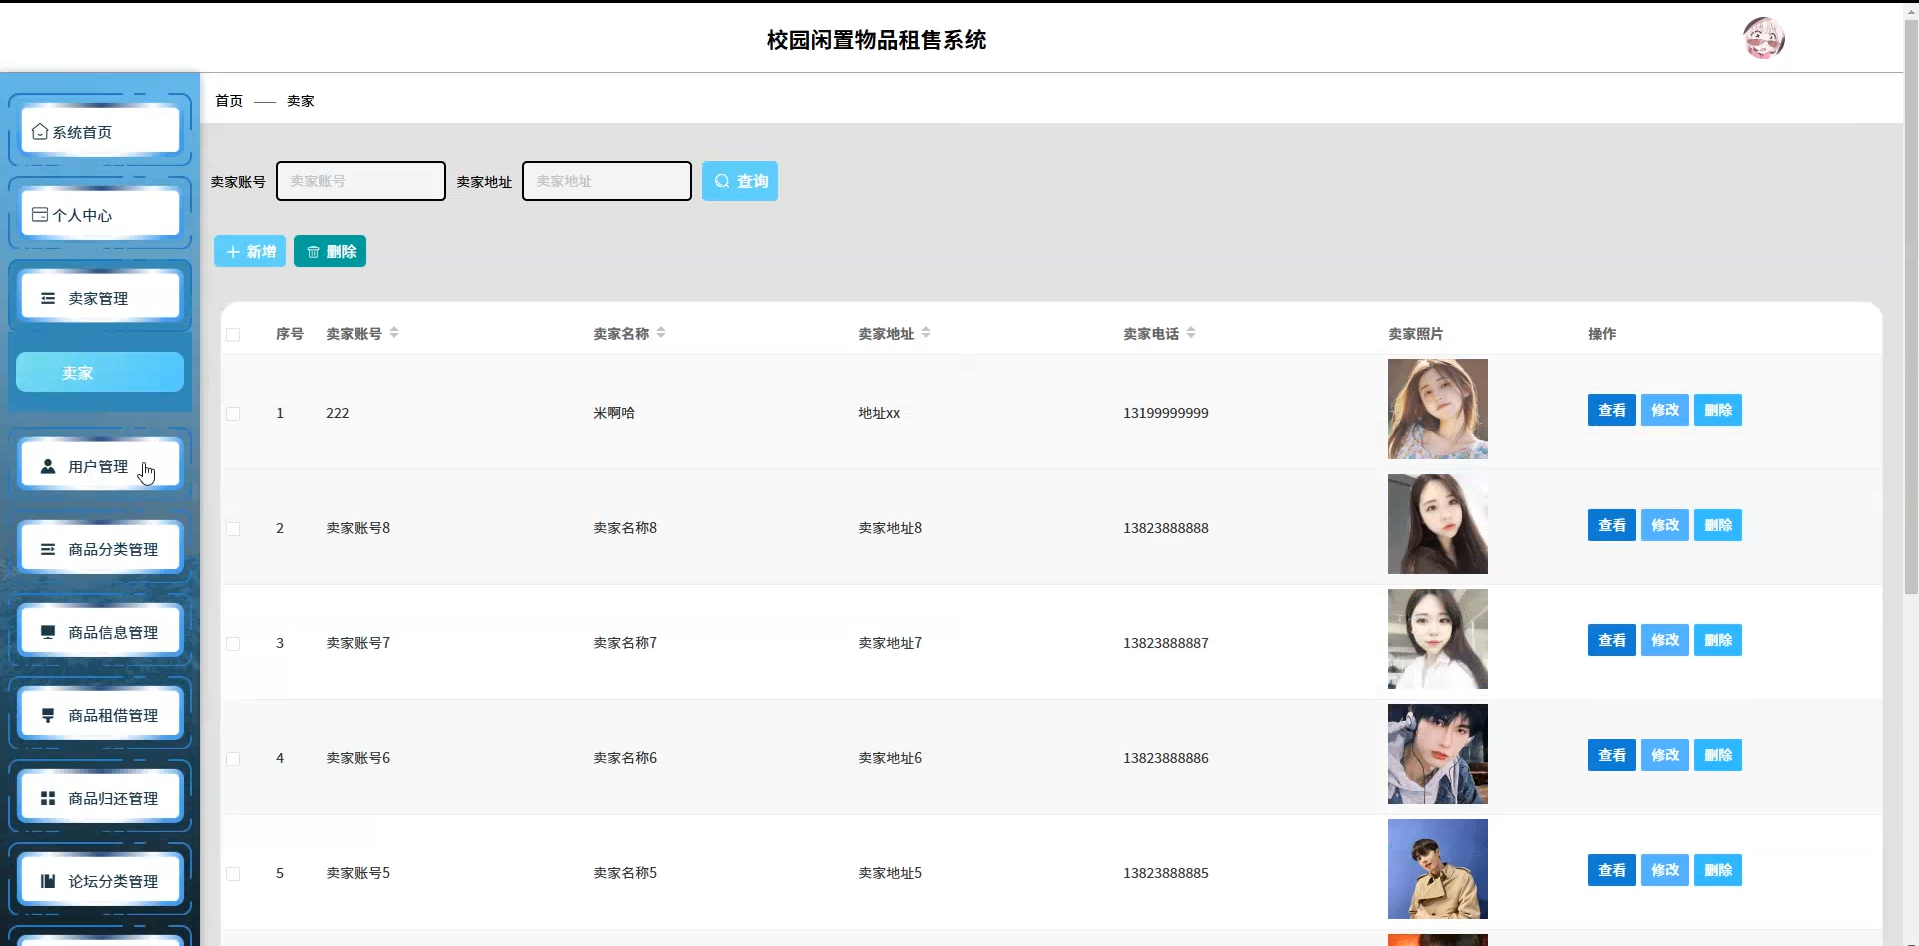Viewport: 1919px width, 946px height.
Task: Click 删除 for 卖家账号6
Action: [x=1718, y=755]
